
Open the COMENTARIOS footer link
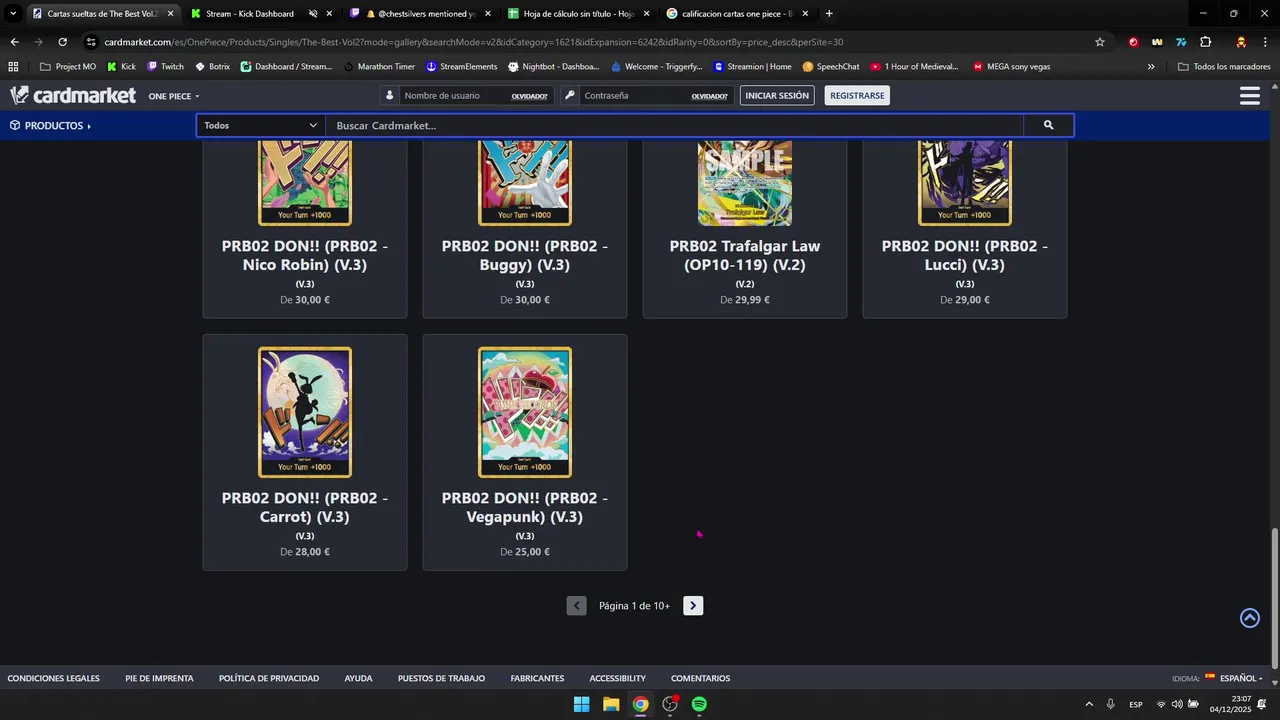click(700, 678)
